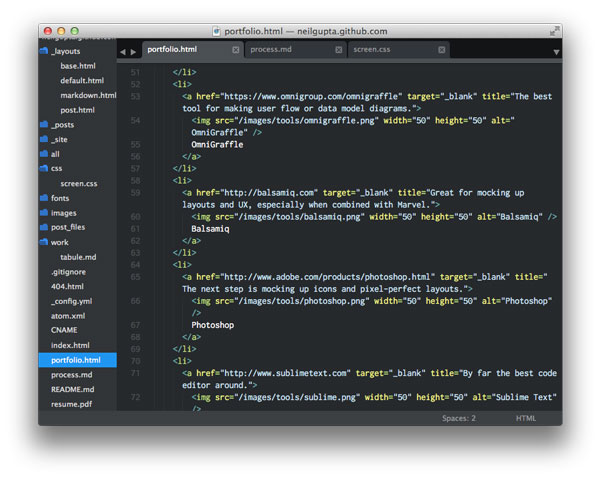Open README.md file
This screenshot has width=600, height=478.
point(72,389)
